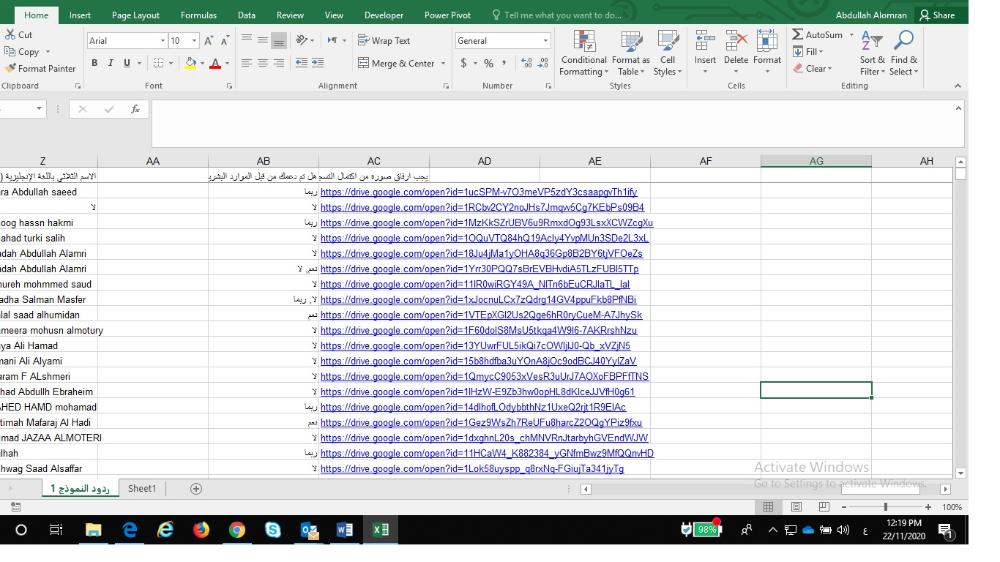Adjust the zoom slider handle
Viewport: 1000px width, 562px height.
click(x=885, y=507)
